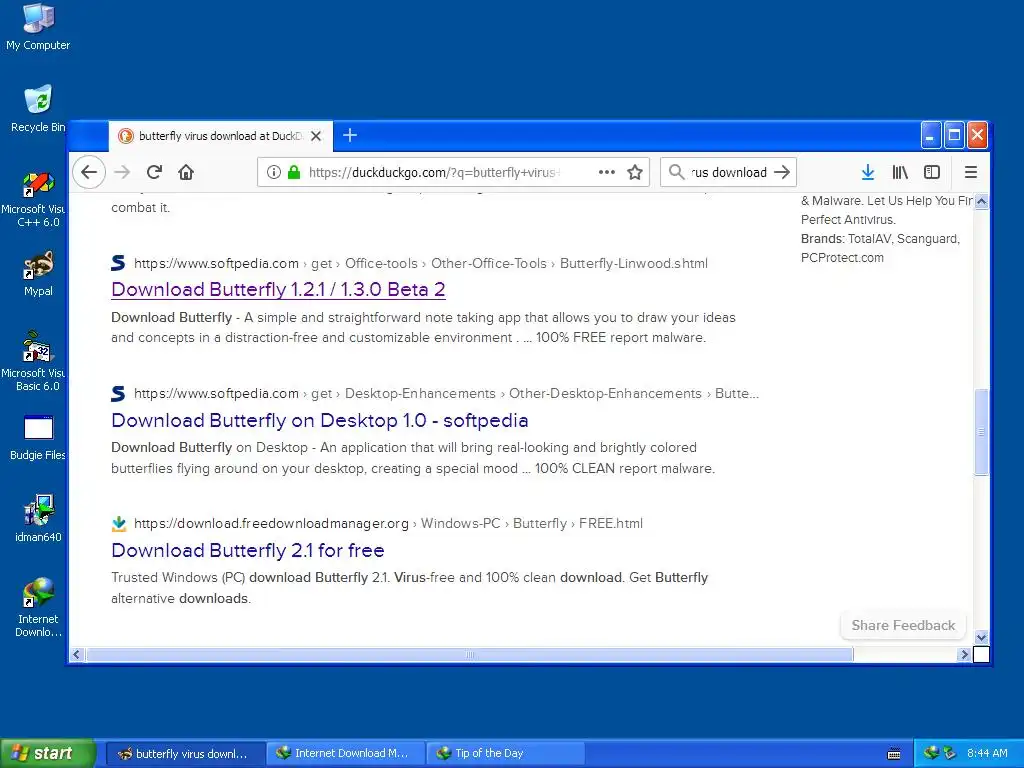Click the Share Feedback button
The image size is (1024, 768).
click(903, 626)
